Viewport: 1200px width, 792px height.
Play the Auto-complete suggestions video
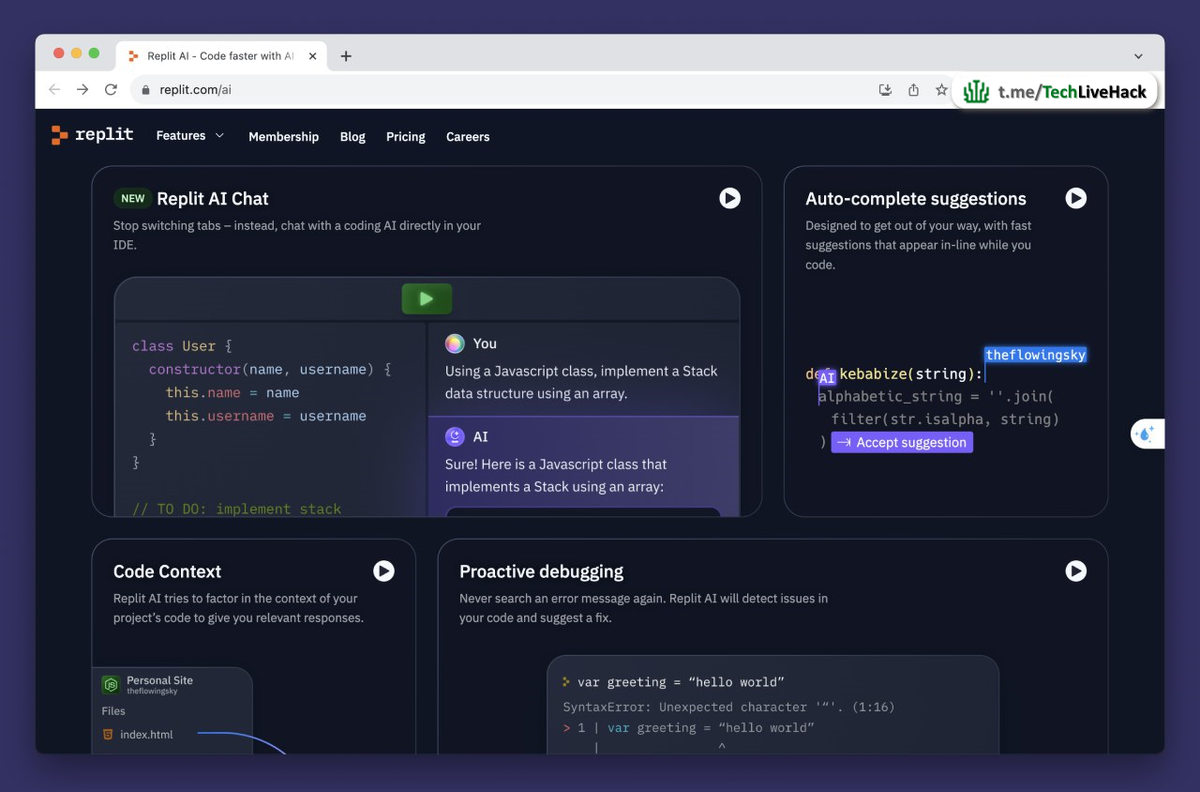[x=1076, y=198]
